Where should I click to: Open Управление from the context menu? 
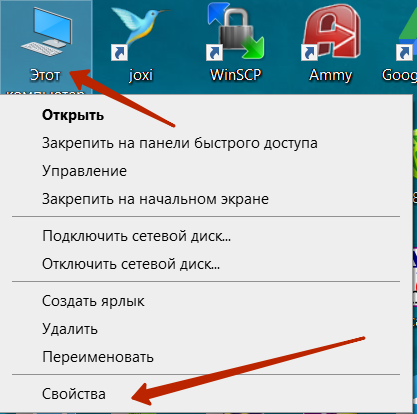pyautogui.click(x=84, y=171)
